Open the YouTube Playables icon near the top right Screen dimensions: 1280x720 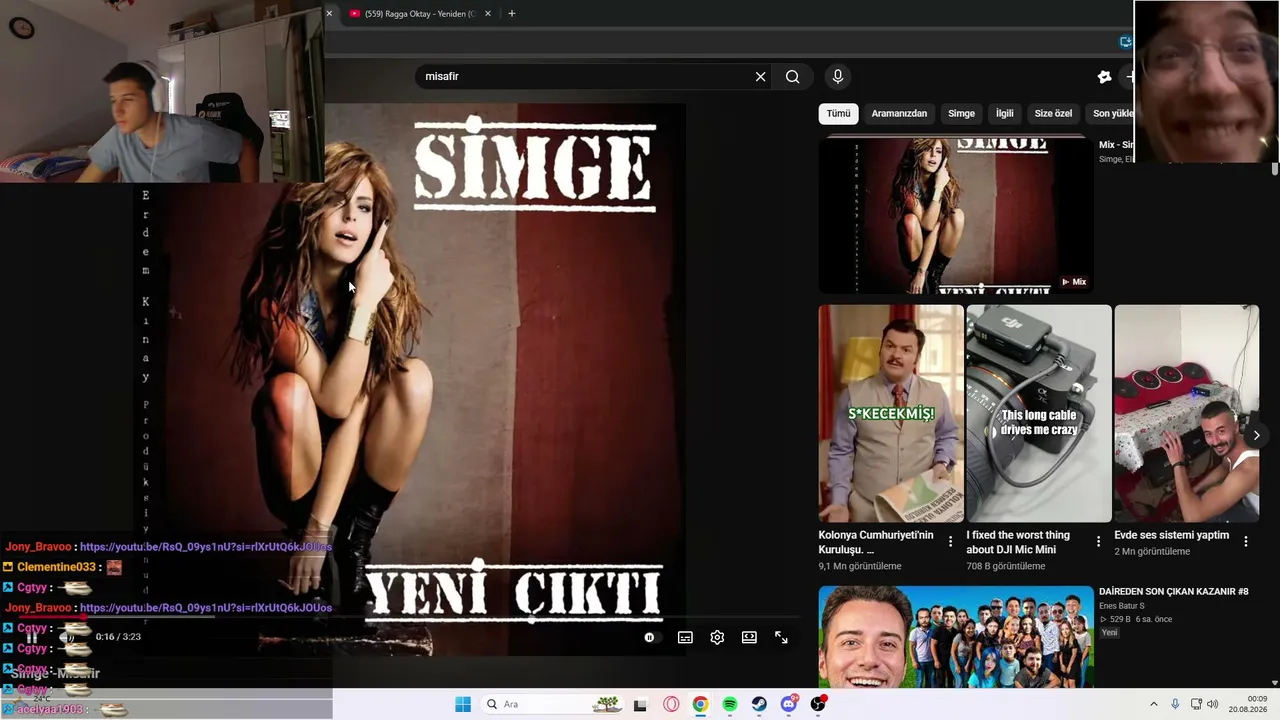(x=1104, y=77)
